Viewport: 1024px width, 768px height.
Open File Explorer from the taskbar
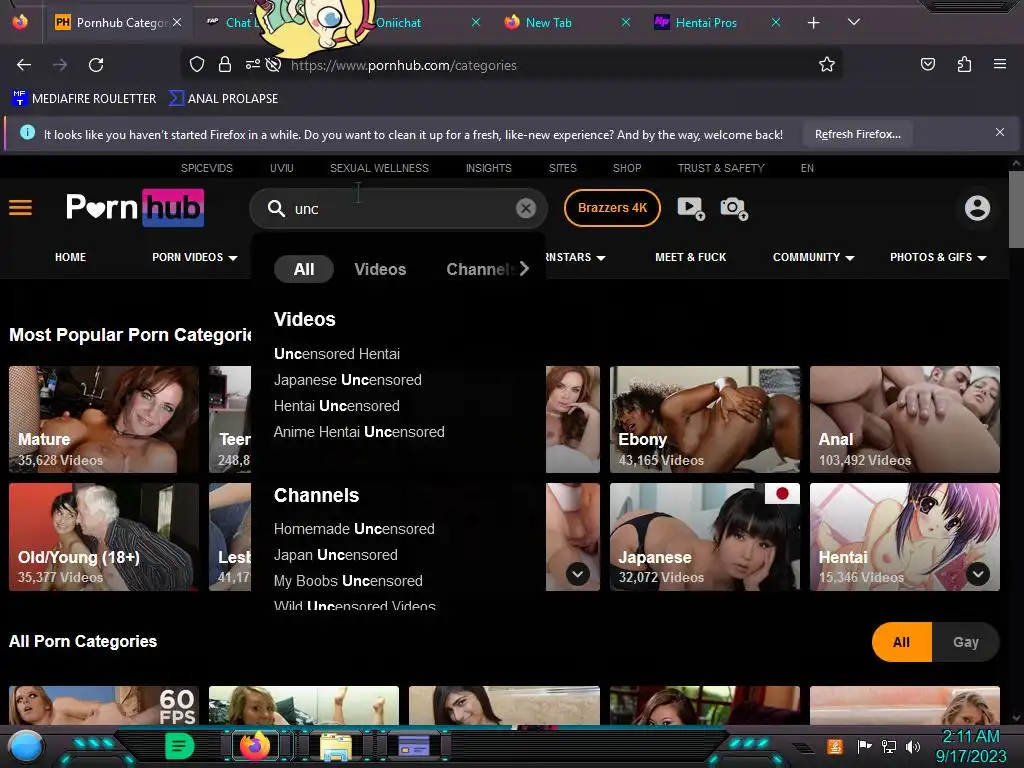tap(336, 746)
